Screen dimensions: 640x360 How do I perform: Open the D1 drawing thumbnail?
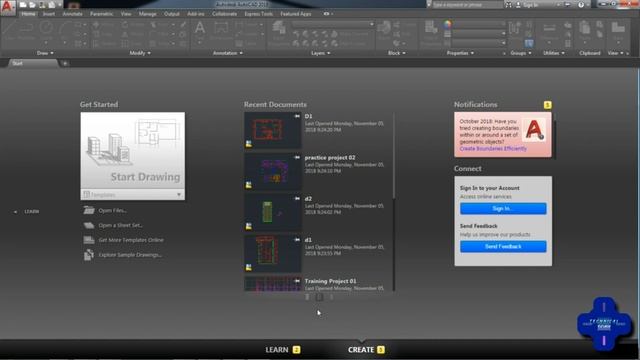tap(273, 130)
